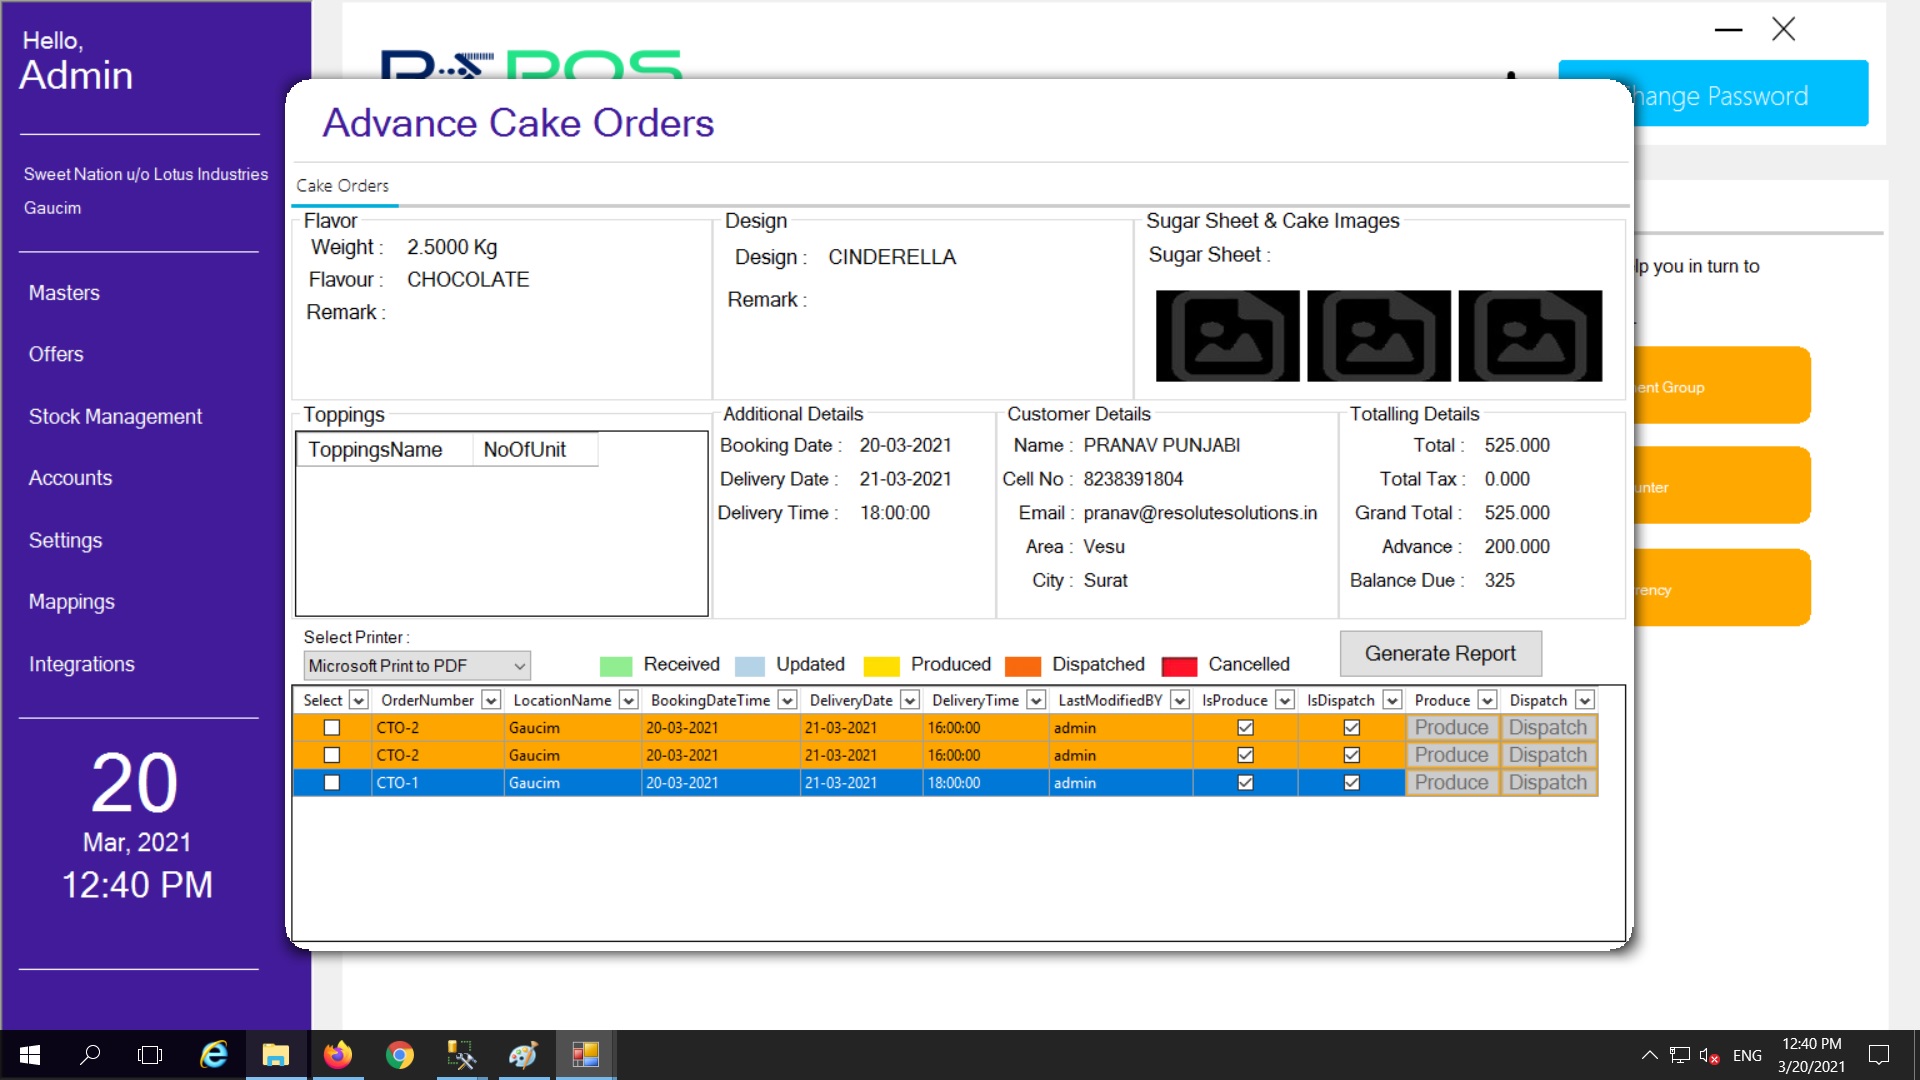Open Stock Management in the sidebar
Screen dimensions: 1920x1080
[115, 417]
